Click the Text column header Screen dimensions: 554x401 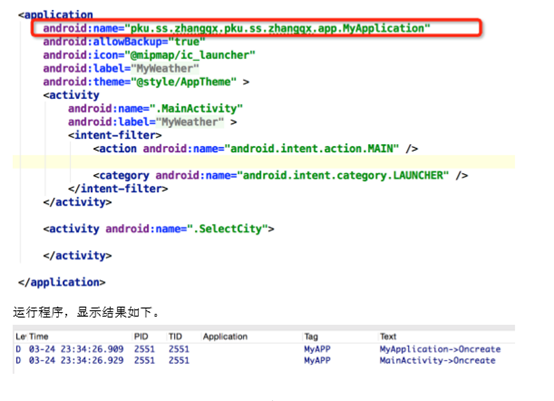388,336
